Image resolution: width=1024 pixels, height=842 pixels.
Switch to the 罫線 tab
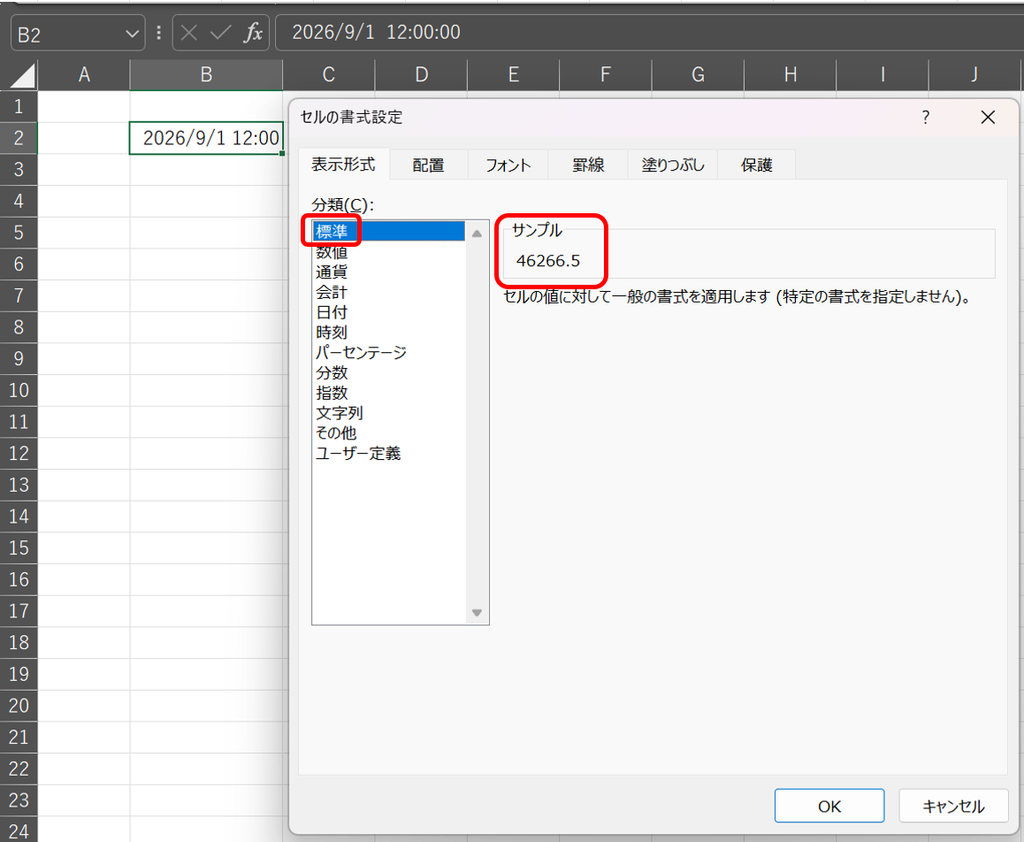click(x=588, y=165)
